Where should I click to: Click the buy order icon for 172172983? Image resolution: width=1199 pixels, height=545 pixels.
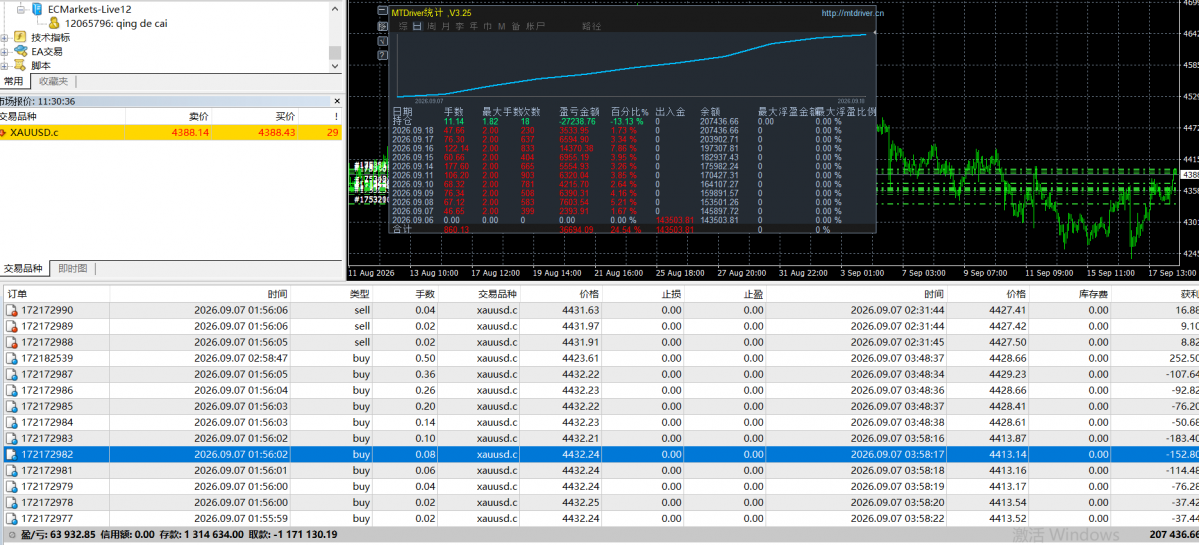11,438
